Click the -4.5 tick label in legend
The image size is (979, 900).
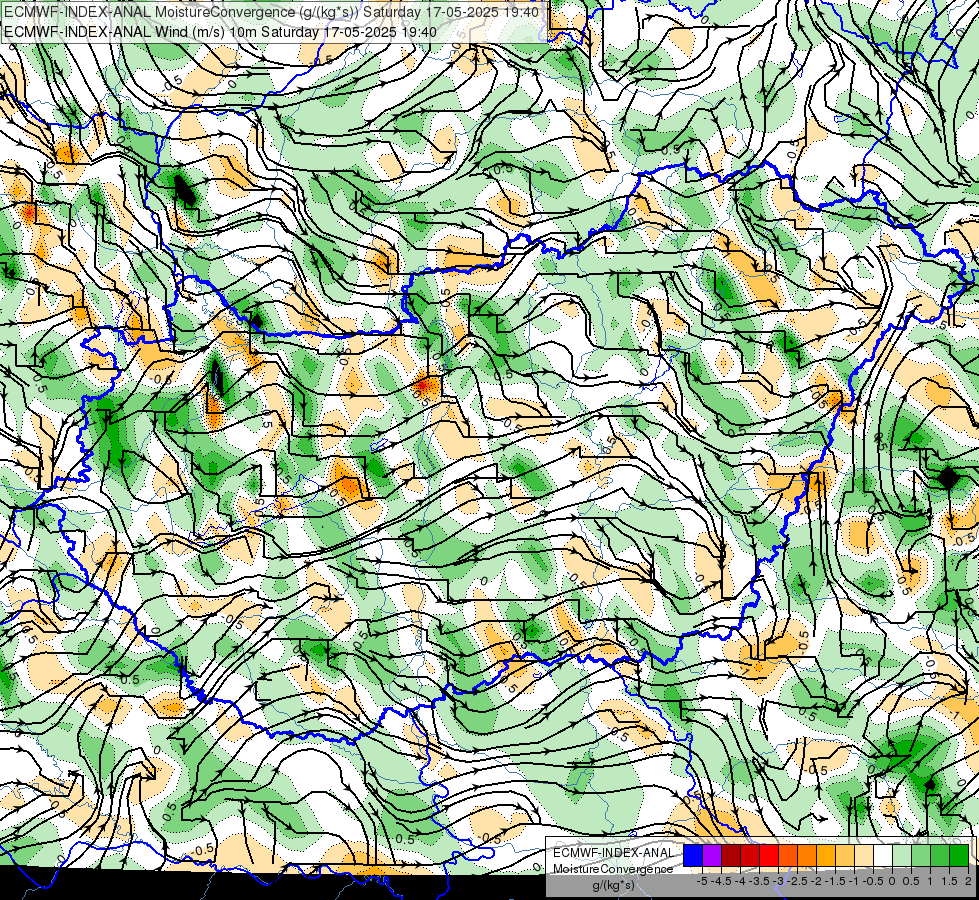pos(721,881)
